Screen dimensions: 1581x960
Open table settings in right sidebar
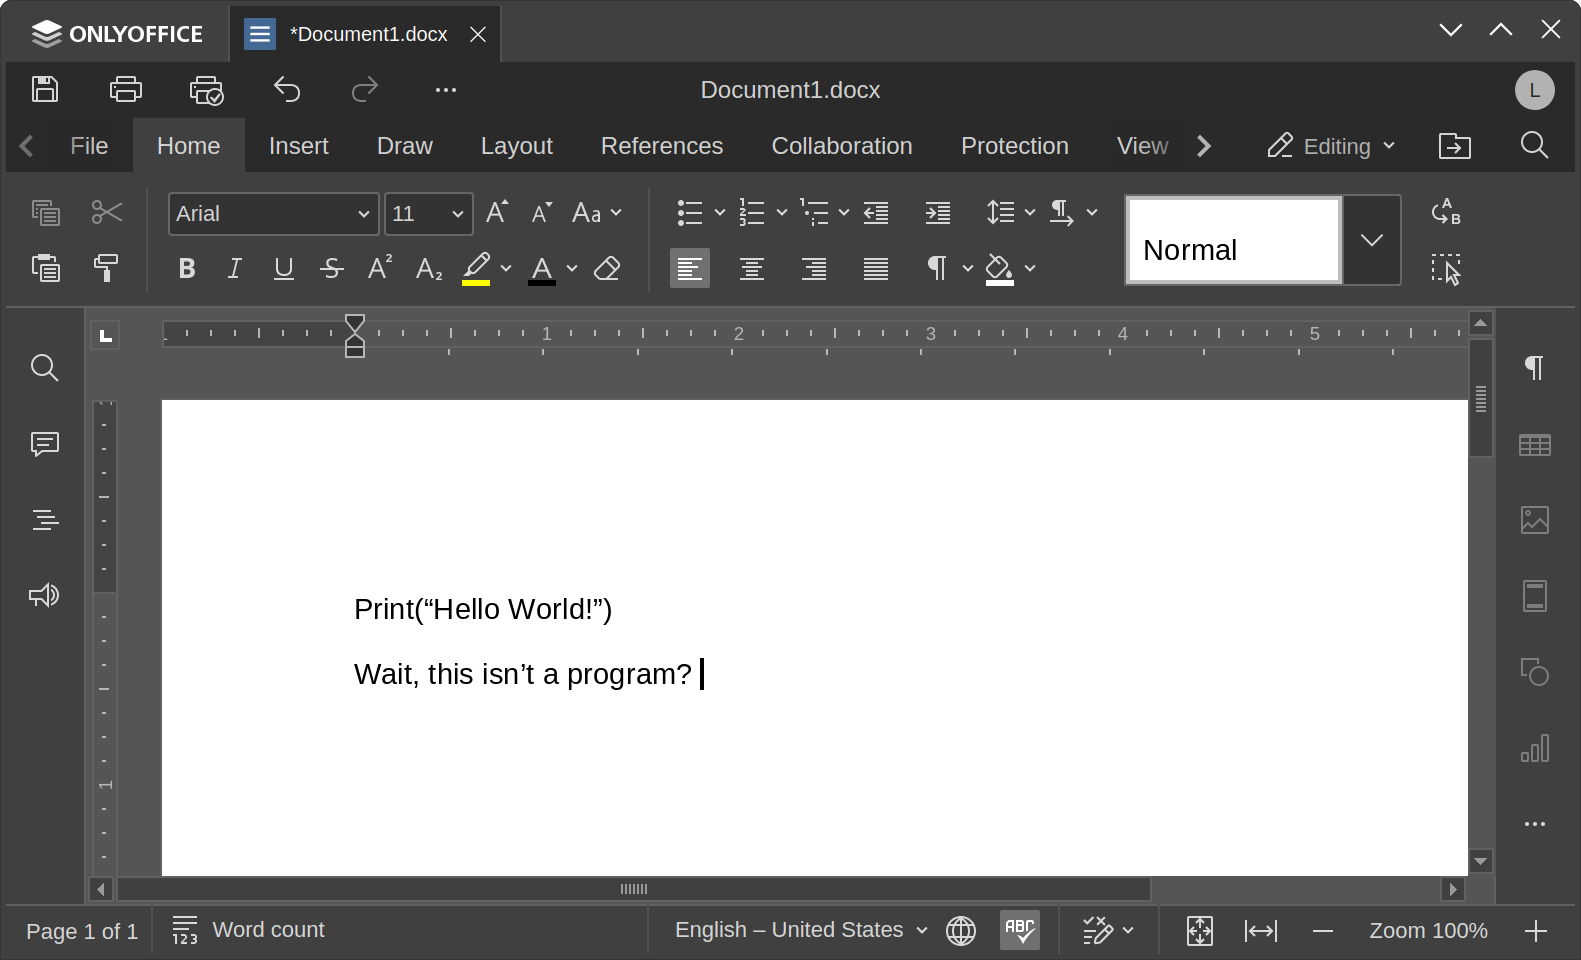tap(1534, 444)
